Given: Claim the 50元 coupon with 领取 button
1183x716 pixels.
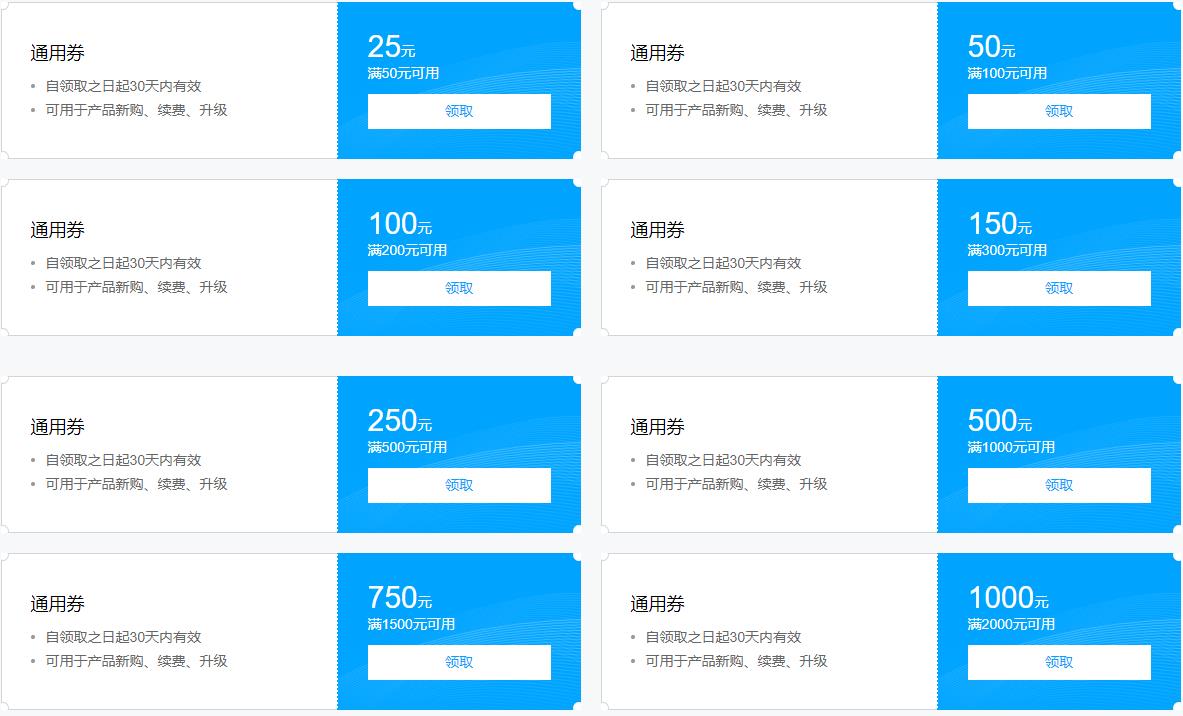Looking at the screenshot, I should coord(1059,111).
